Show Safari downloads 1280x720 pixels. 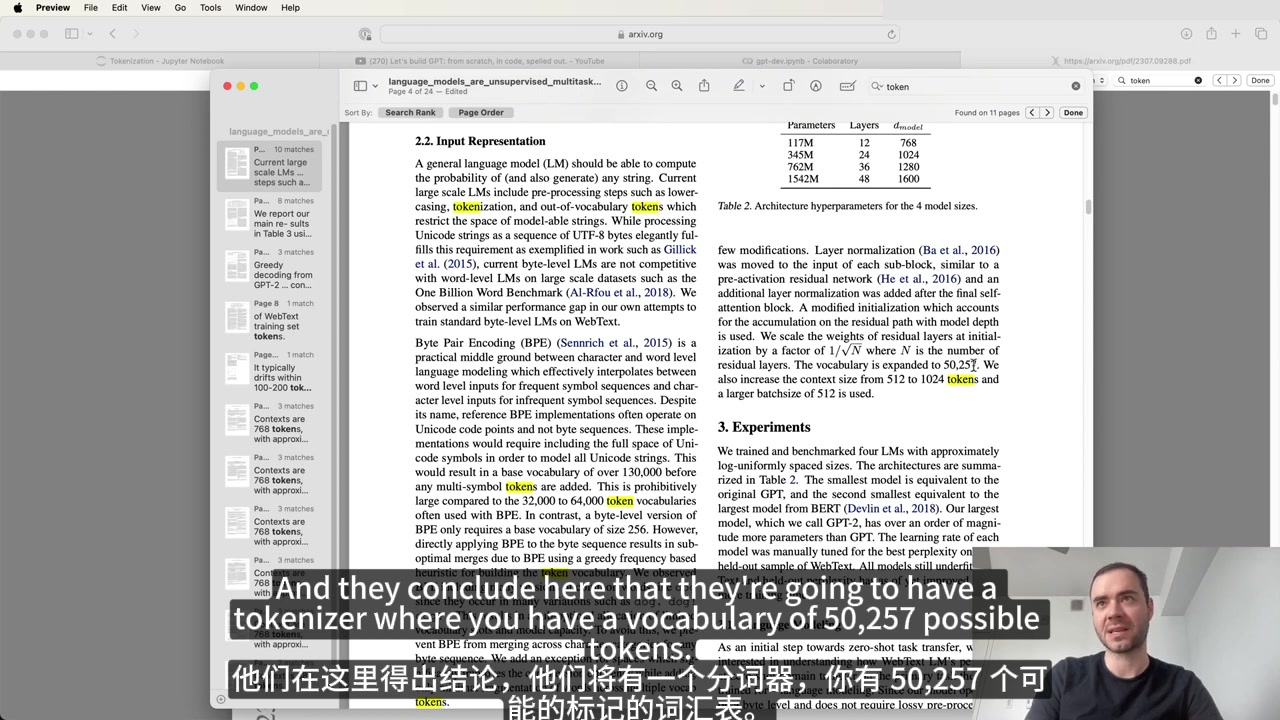pos(1186,34)
